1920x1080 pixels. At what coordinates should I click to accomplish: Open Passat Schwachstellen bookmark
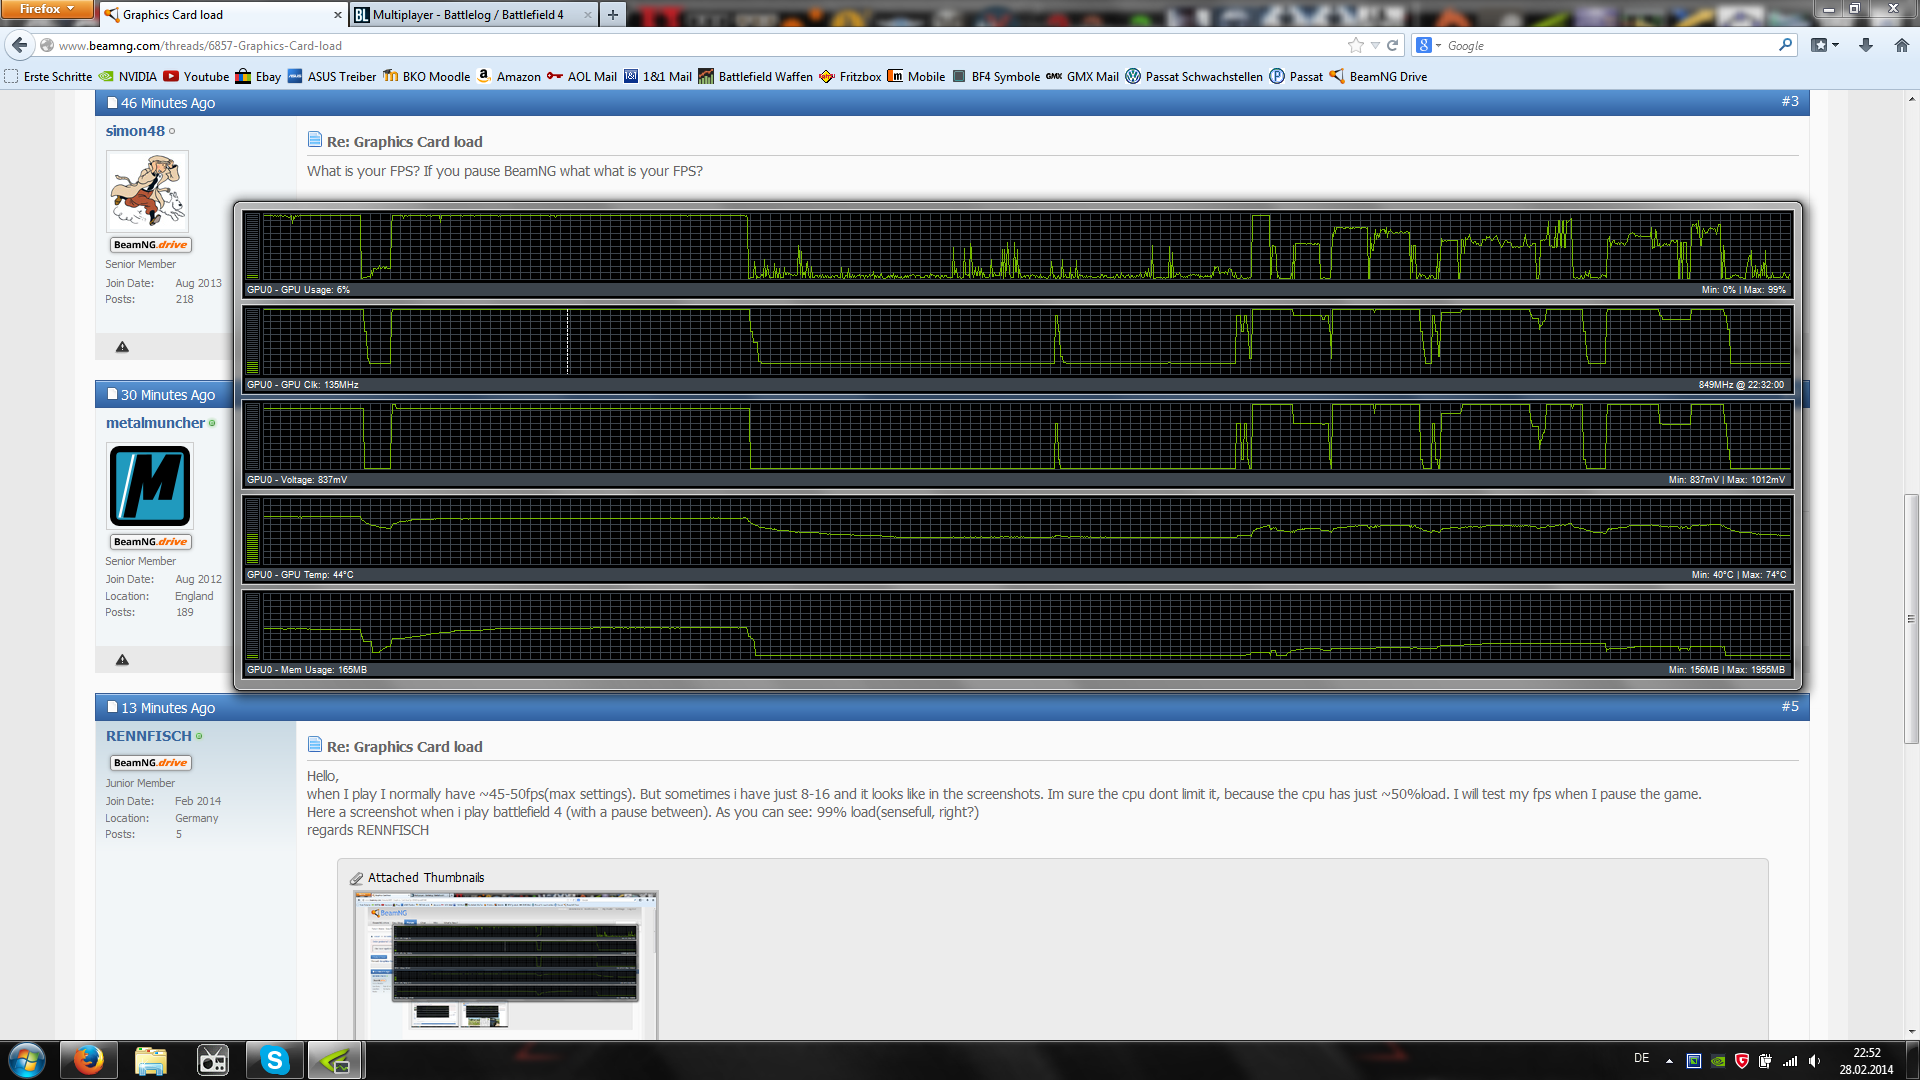pyautogui.click(x=1194, y=76)
